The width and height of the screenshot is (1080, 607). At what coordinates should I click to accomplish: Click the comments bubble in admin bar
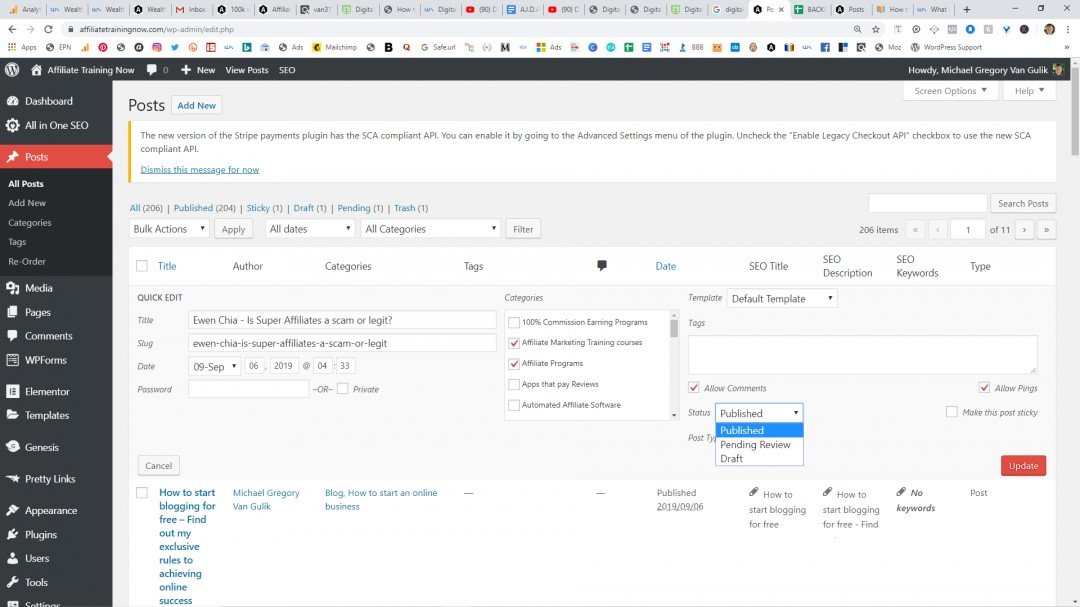[x=152, y=70]
